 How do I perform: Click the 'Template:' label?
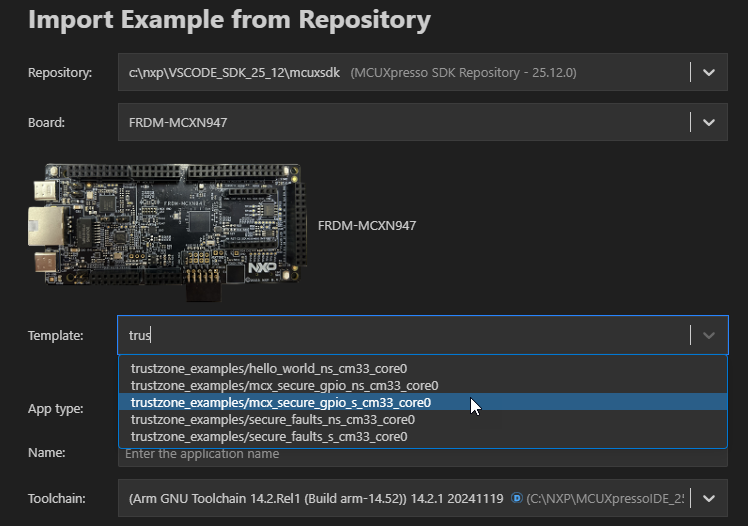coord(56,336)
